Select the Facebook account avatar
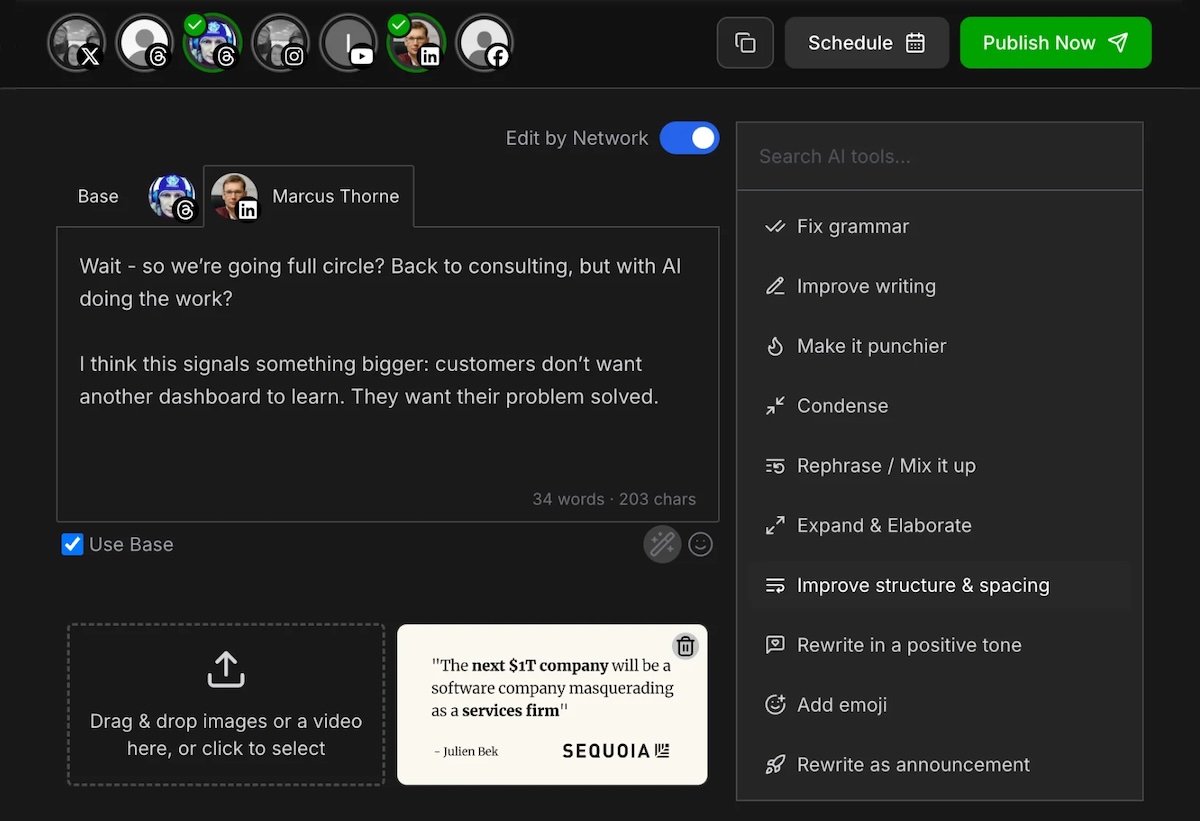 coord(484,43)
